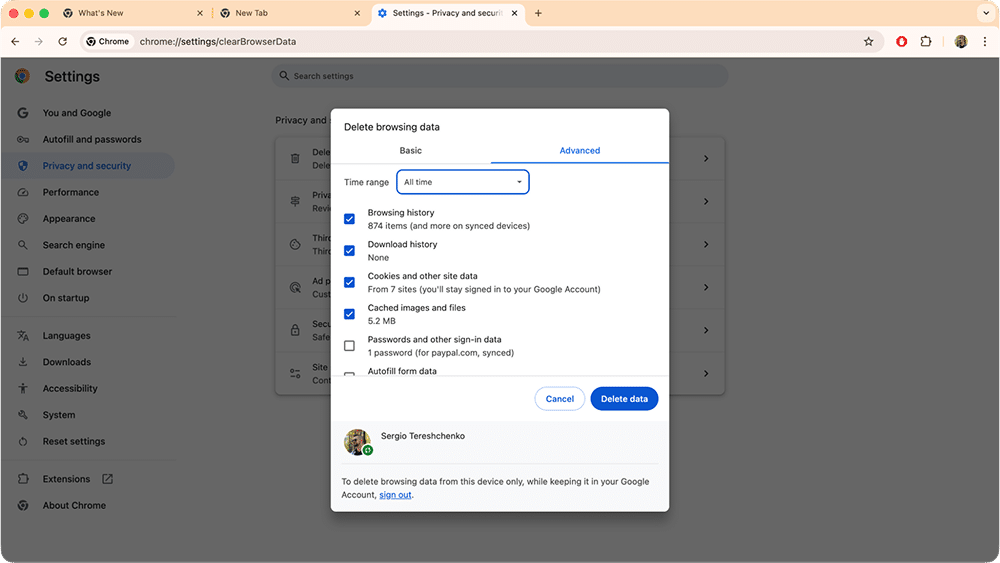Click the browser back arrow
1000x563 pixels.
click(15, 42)
